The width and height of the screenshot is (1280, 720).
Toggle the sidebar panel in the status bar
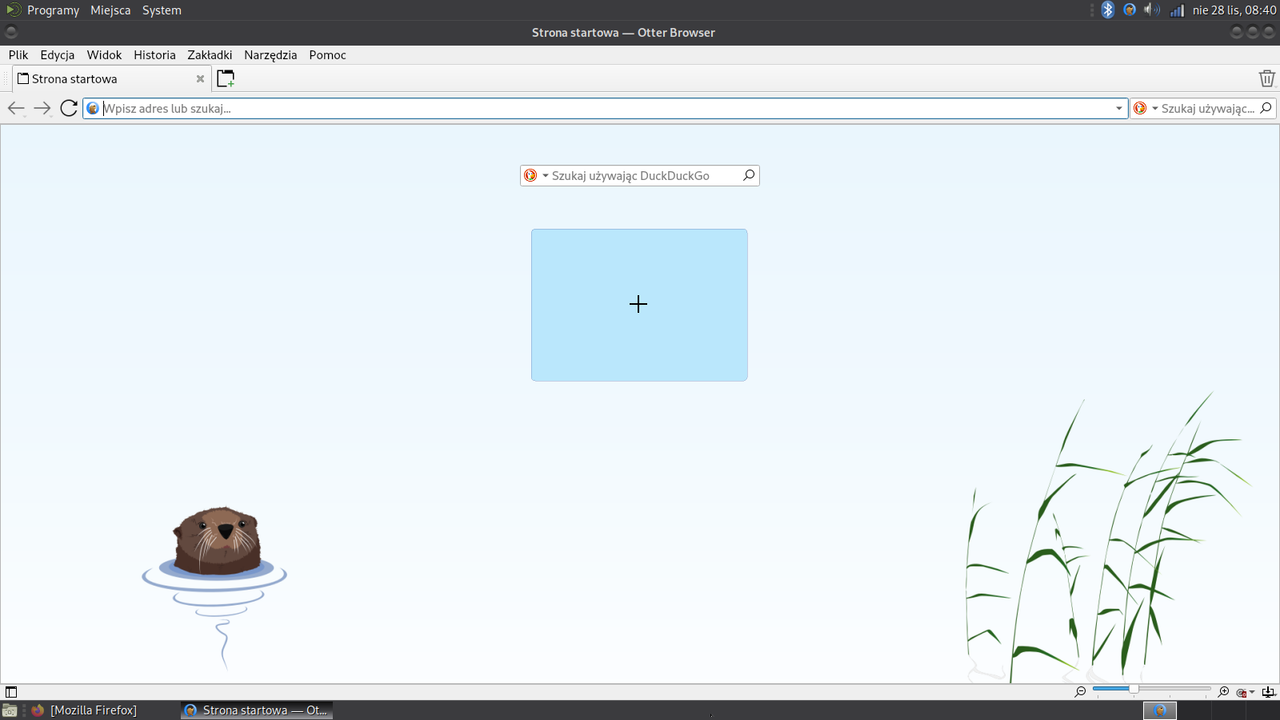point(11,692)
